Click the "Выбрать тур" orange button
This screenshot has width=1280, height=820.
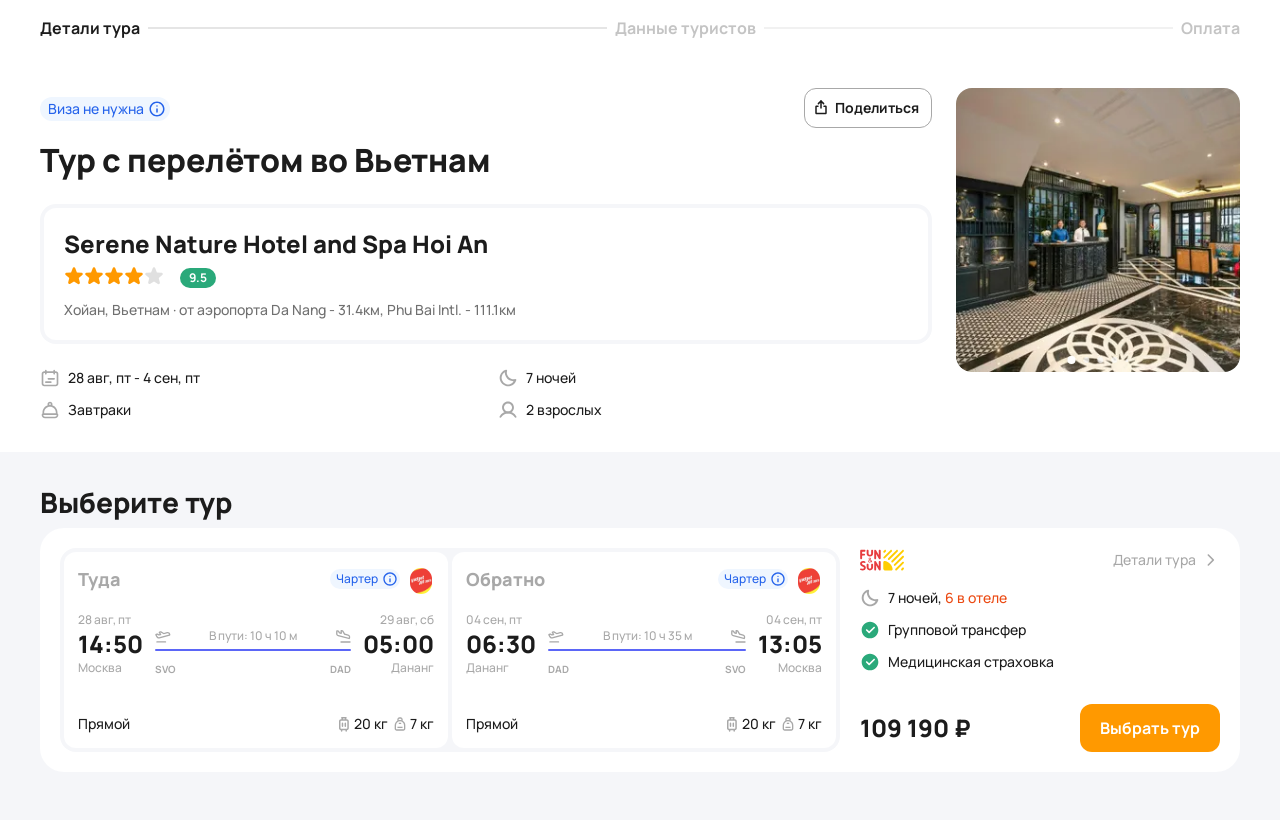click(1150, 728)
